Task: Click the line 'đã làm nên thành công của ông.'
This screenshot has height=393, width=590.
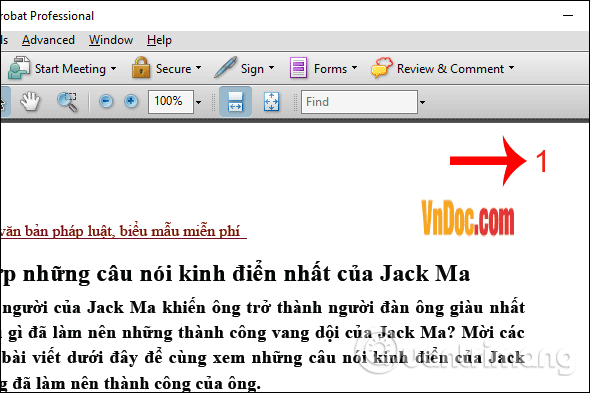Action: click(136, 384)
